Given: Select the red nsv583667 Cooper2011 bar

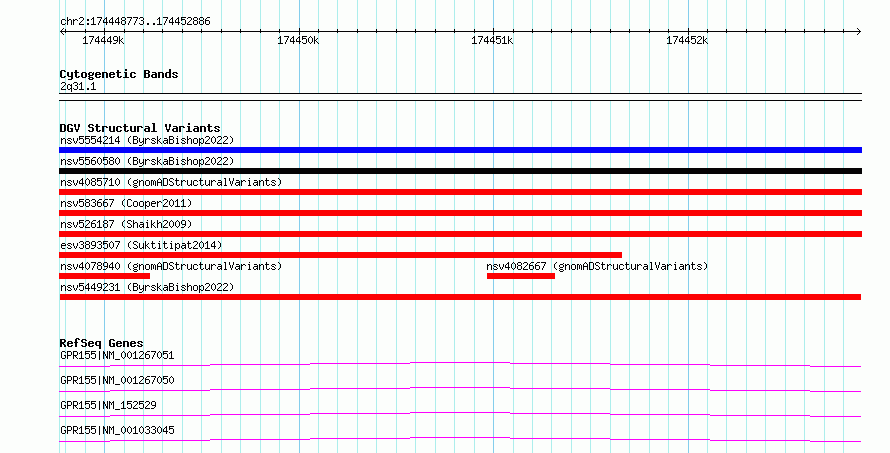Looking at the screenshot, I should (x=460, y=213).
